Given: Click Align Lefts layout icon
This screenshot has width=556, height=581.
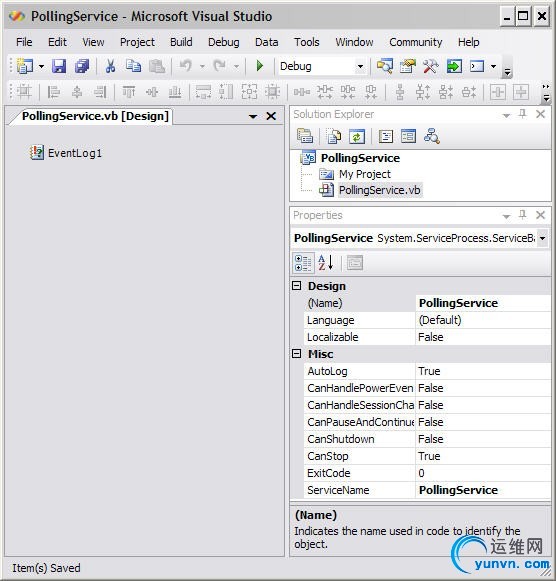Looking at the screenshot, I should tap(54, 92).
